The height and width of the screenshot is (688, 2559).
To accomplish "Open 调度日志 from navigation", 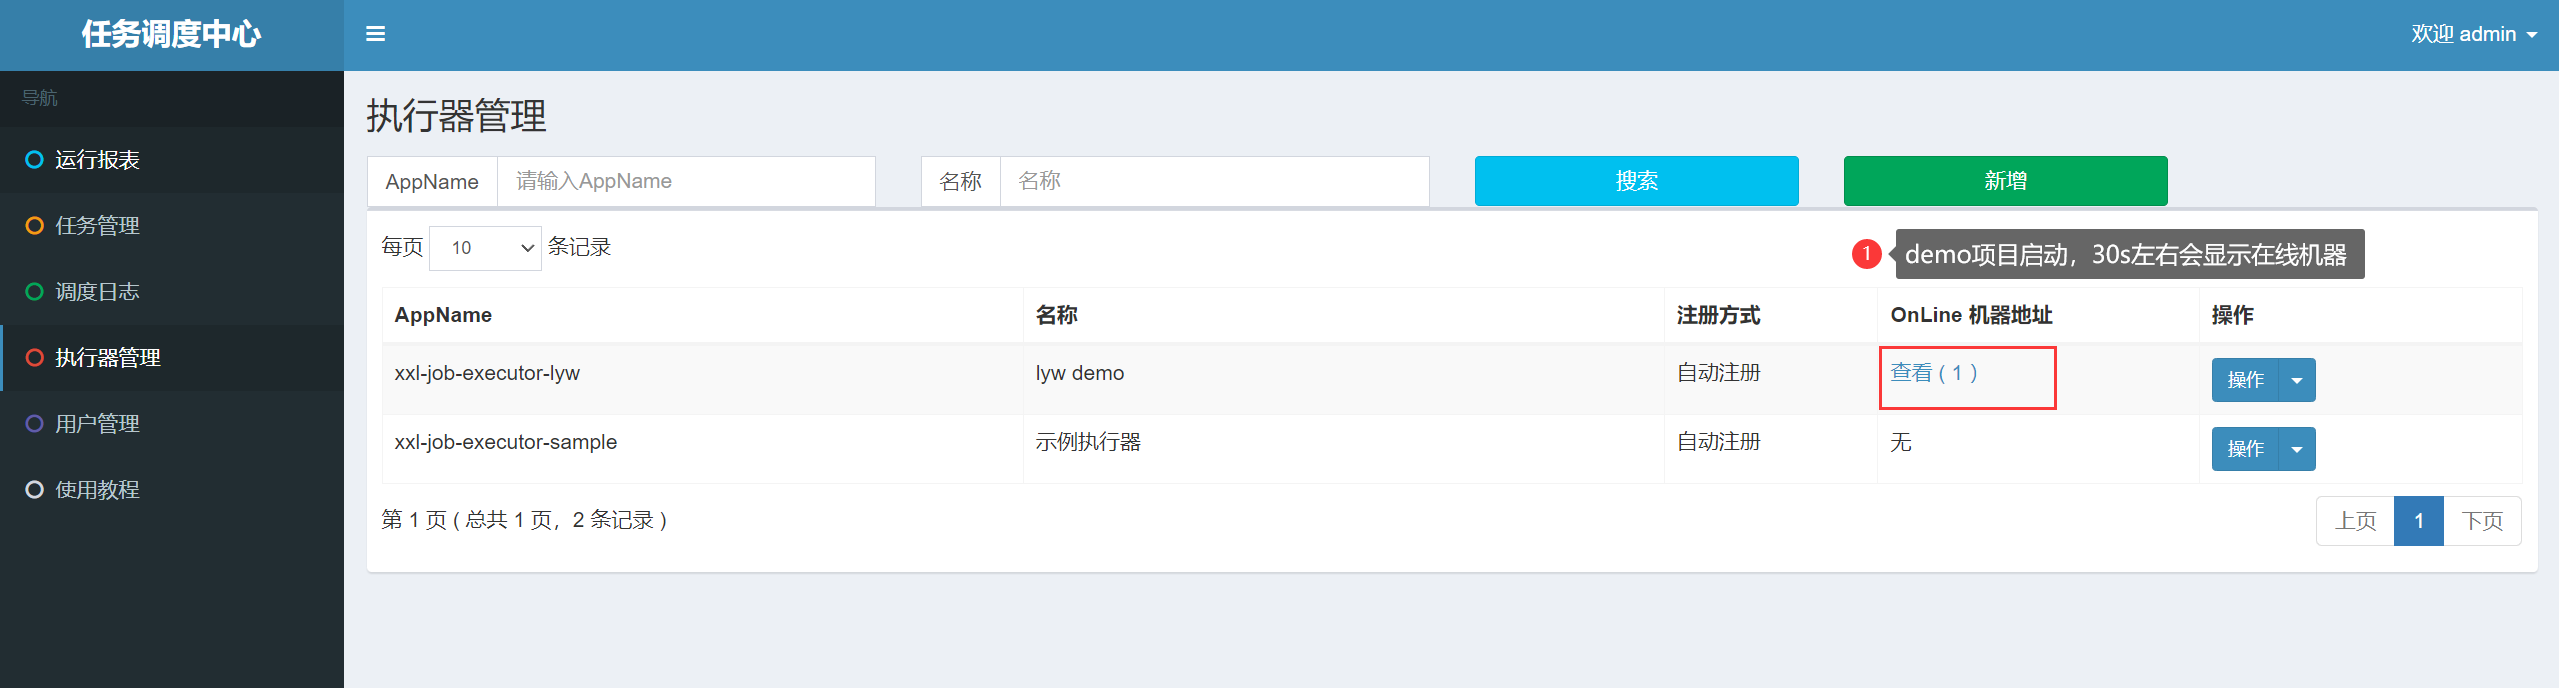I will tap(172, 292).
